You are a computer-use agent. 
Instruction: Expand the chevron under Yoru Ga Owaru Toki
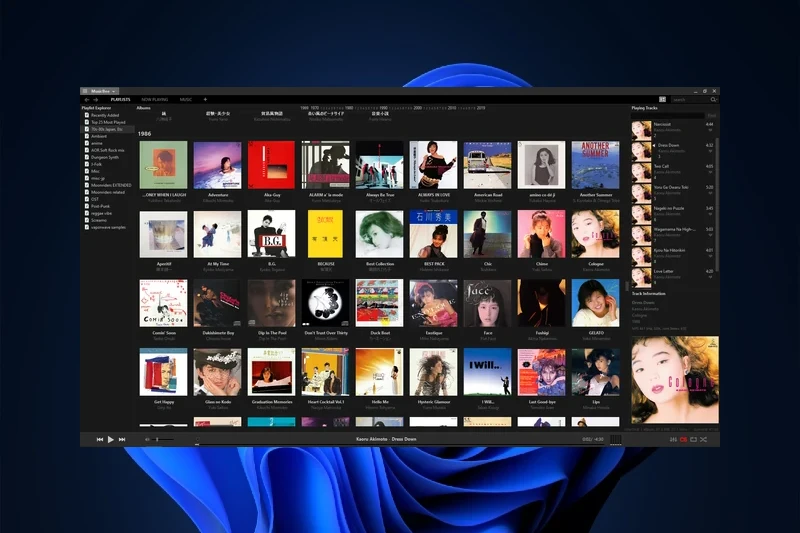[x=710, y=193]
